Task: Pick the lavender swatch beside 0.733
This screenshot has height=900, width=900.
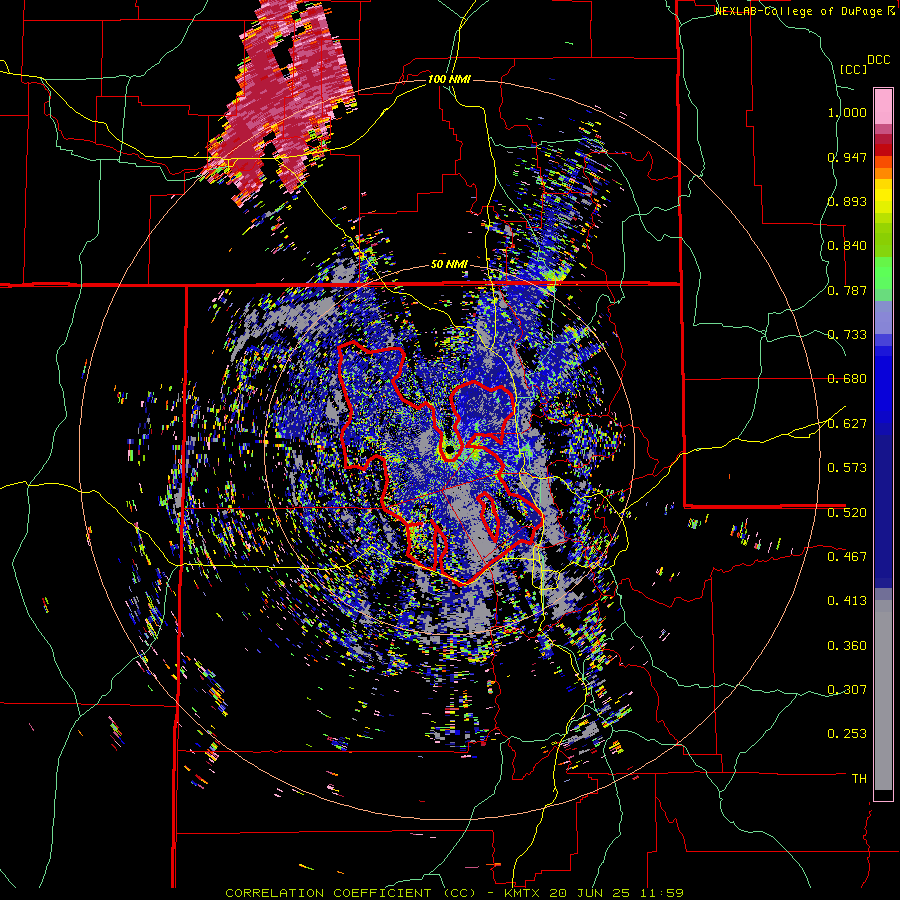Action: (883, 319)
